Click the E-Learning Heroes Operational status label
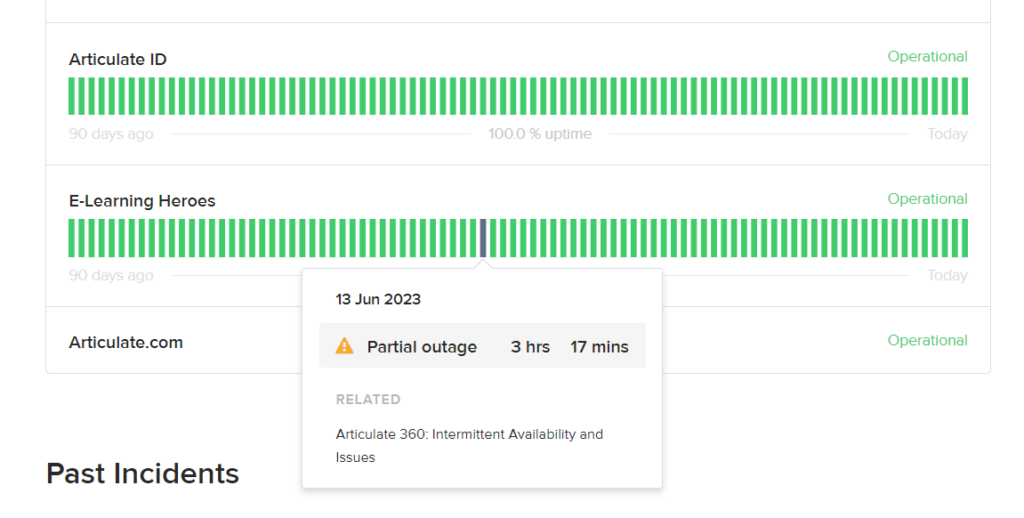This screenshot has width=1024, height=518. (927, 199)
